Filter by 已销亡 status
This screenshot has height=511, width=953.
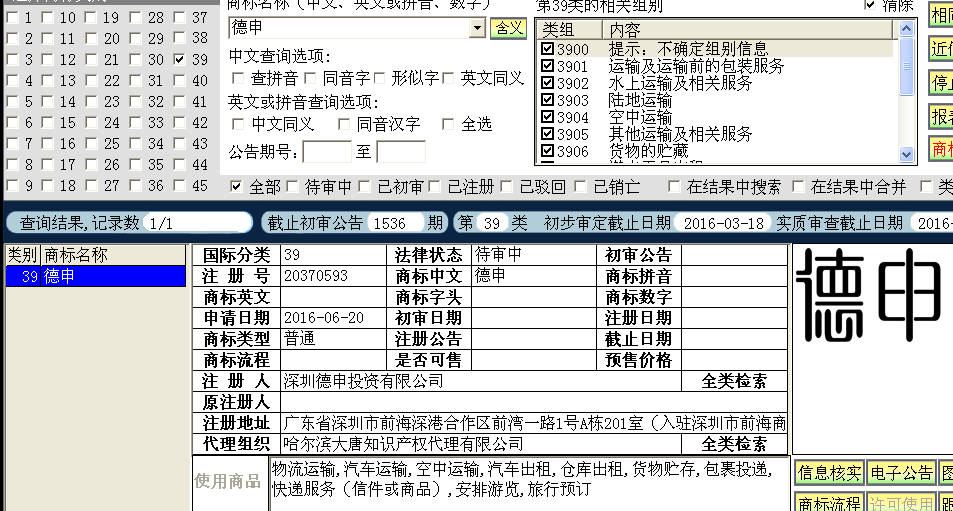580,187
